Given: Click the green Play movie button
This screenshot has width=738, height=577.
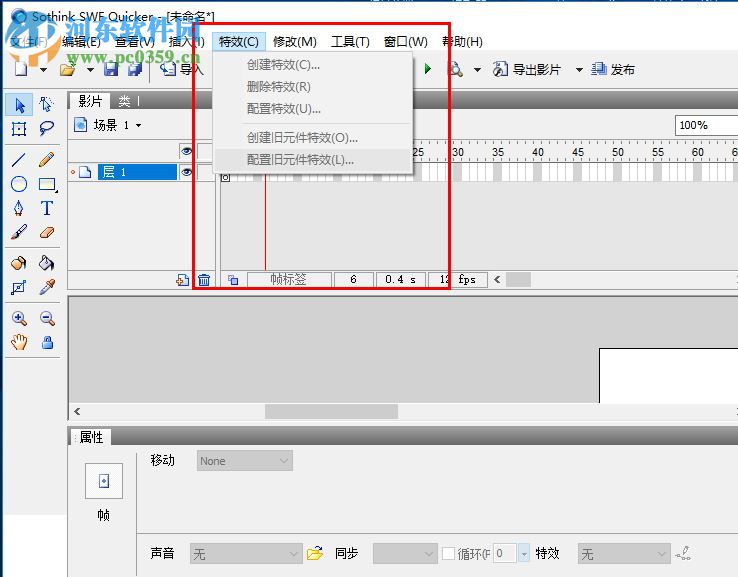Looking at the screenshot, I should 427,69.
